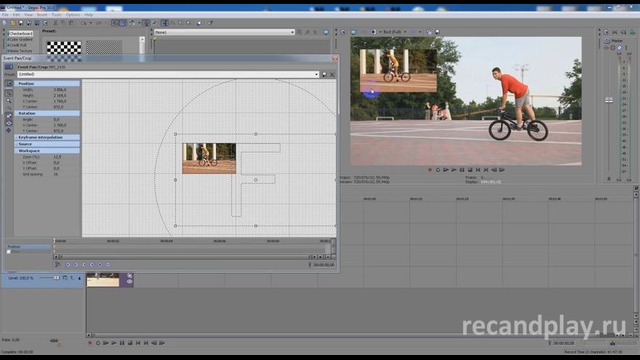Expand the Keyframe interpolation group
The width and height of the screenshot is (640, 360).
click(x=47, y=137)
